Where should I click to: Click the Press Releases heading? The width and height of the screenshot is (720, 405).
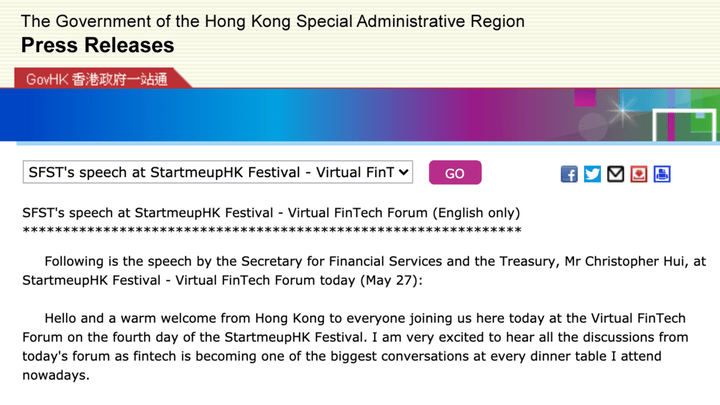[x=97, y=45]
